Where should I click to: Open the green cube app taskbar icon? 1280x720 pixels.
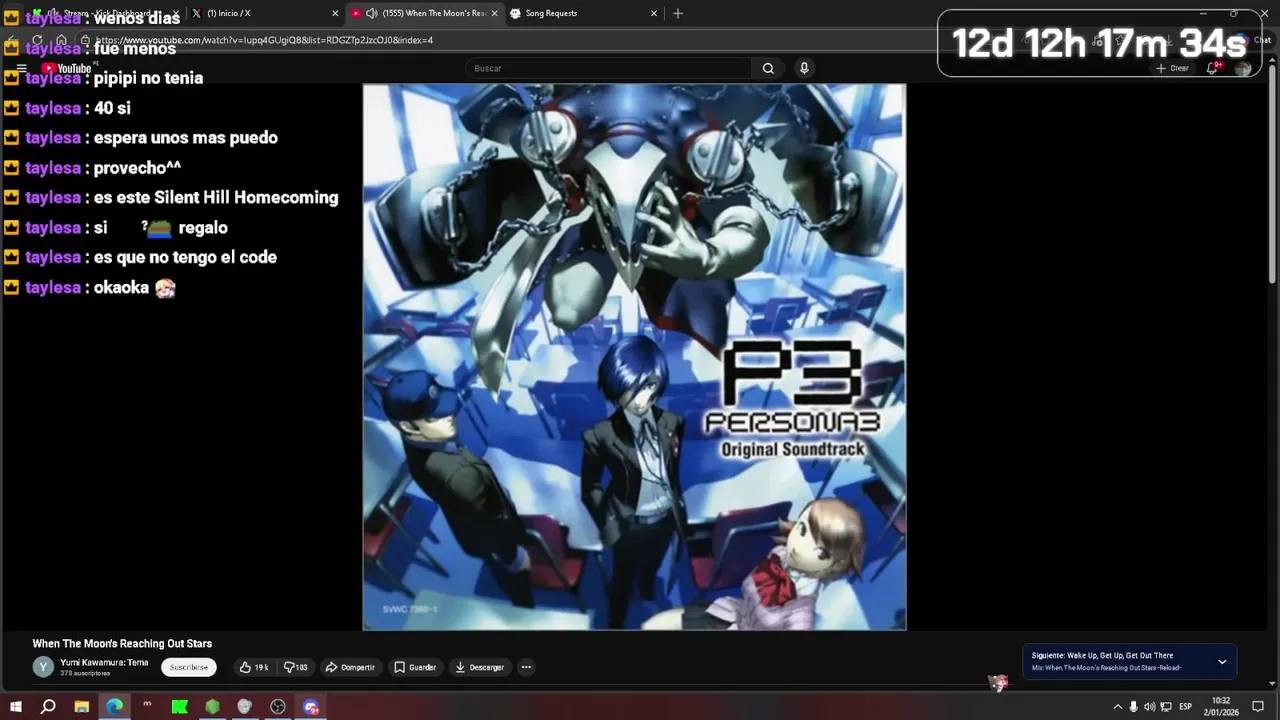click(x=212, y=707)
